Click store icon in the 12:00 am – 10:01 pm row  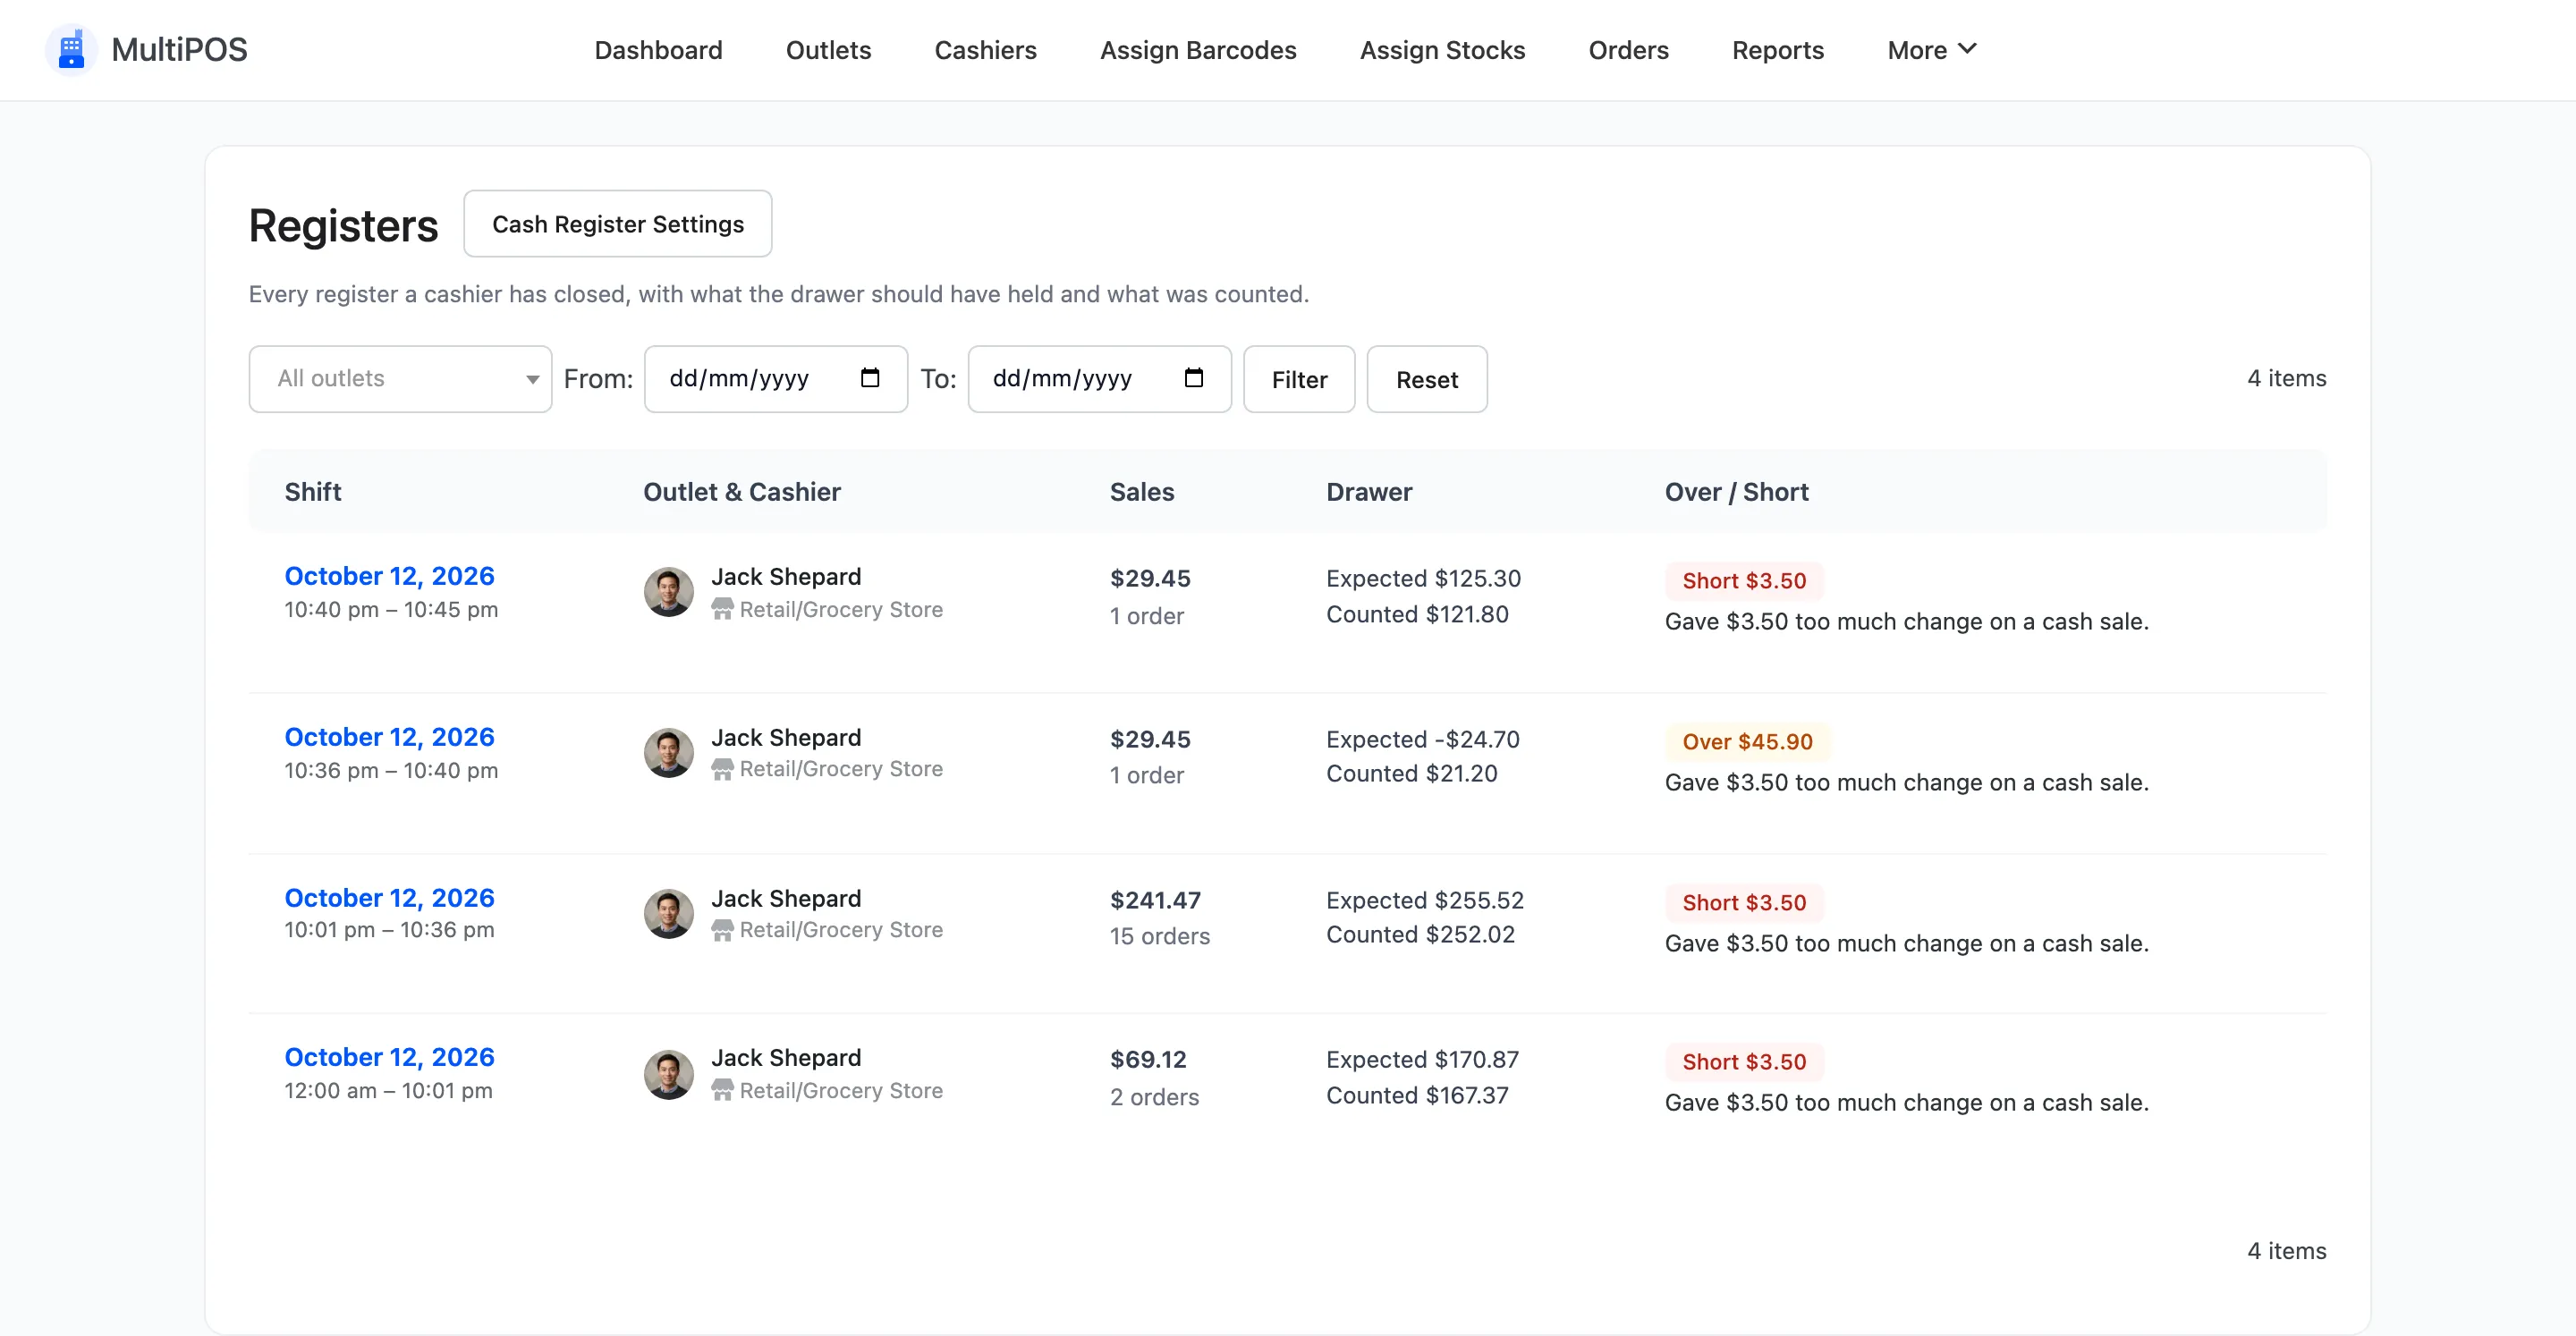tap(722, 1090)
